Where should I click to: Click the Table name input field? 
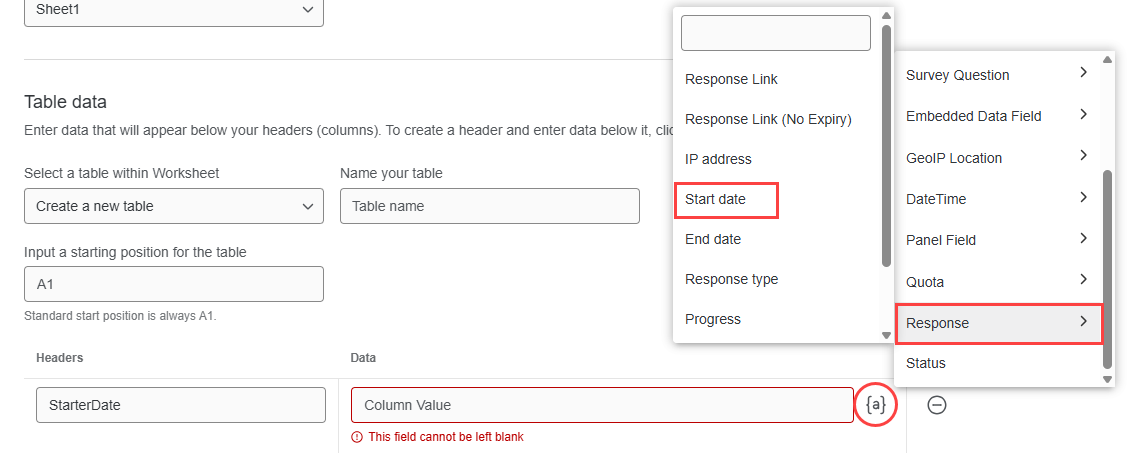(x=489, y=206)
